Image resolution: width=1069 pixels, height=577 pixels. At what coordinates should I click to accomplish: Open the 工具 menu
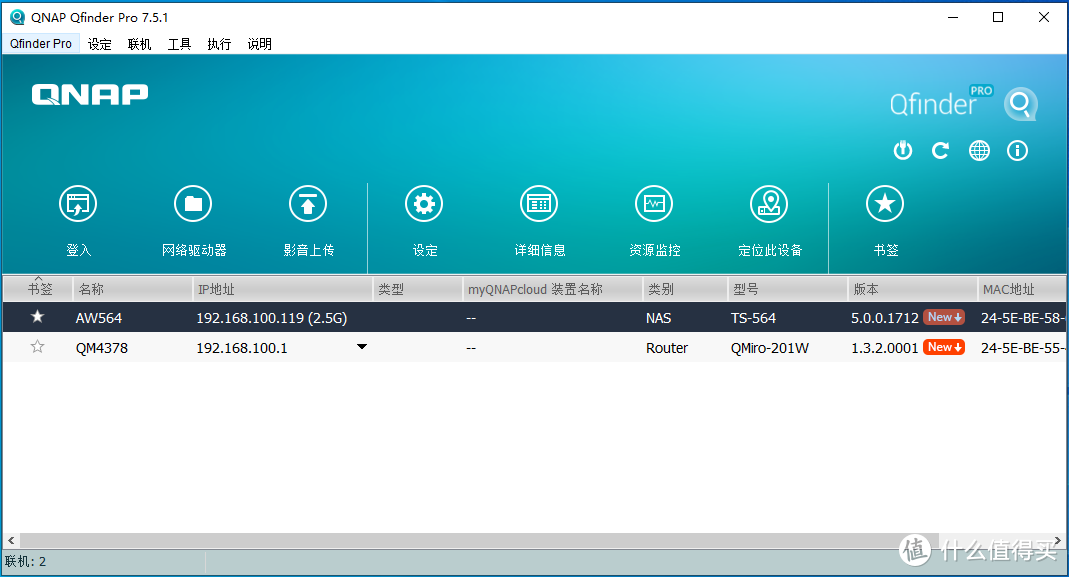[179, 44]
